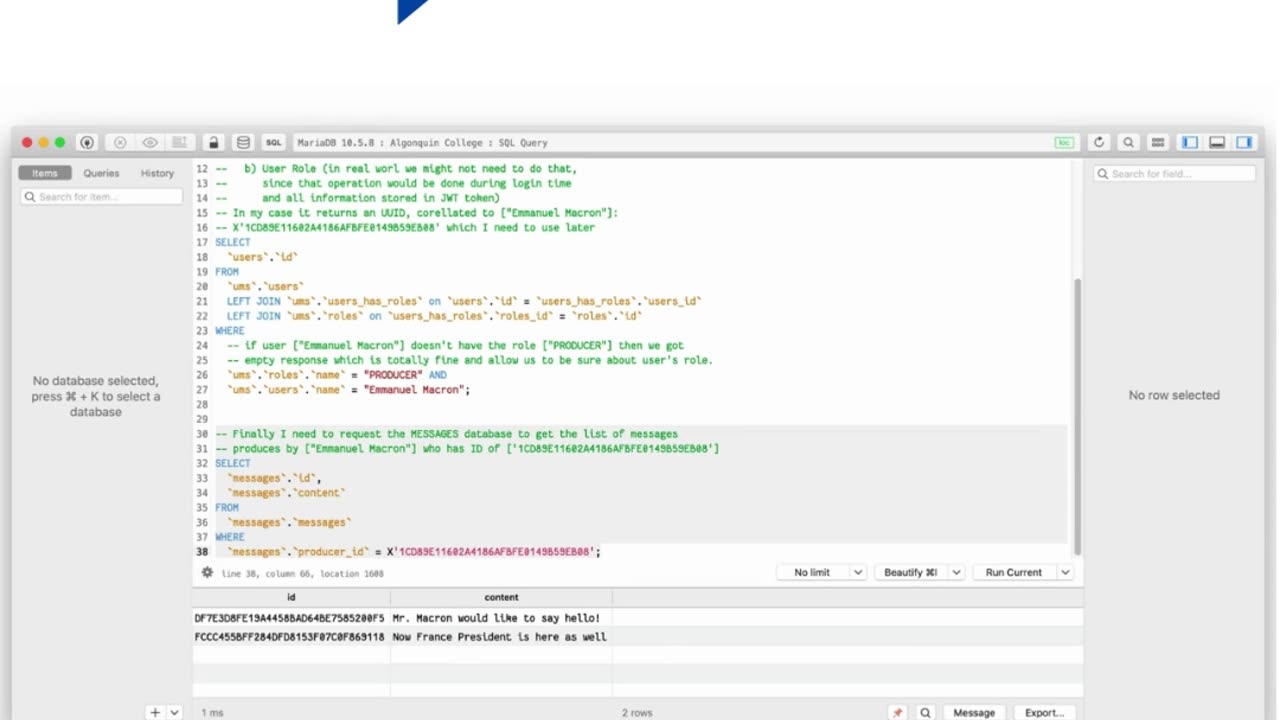This screenshot has height=720, width=1280.
Task: Open the No limit dropdown
Action: [x=823, y=572]
